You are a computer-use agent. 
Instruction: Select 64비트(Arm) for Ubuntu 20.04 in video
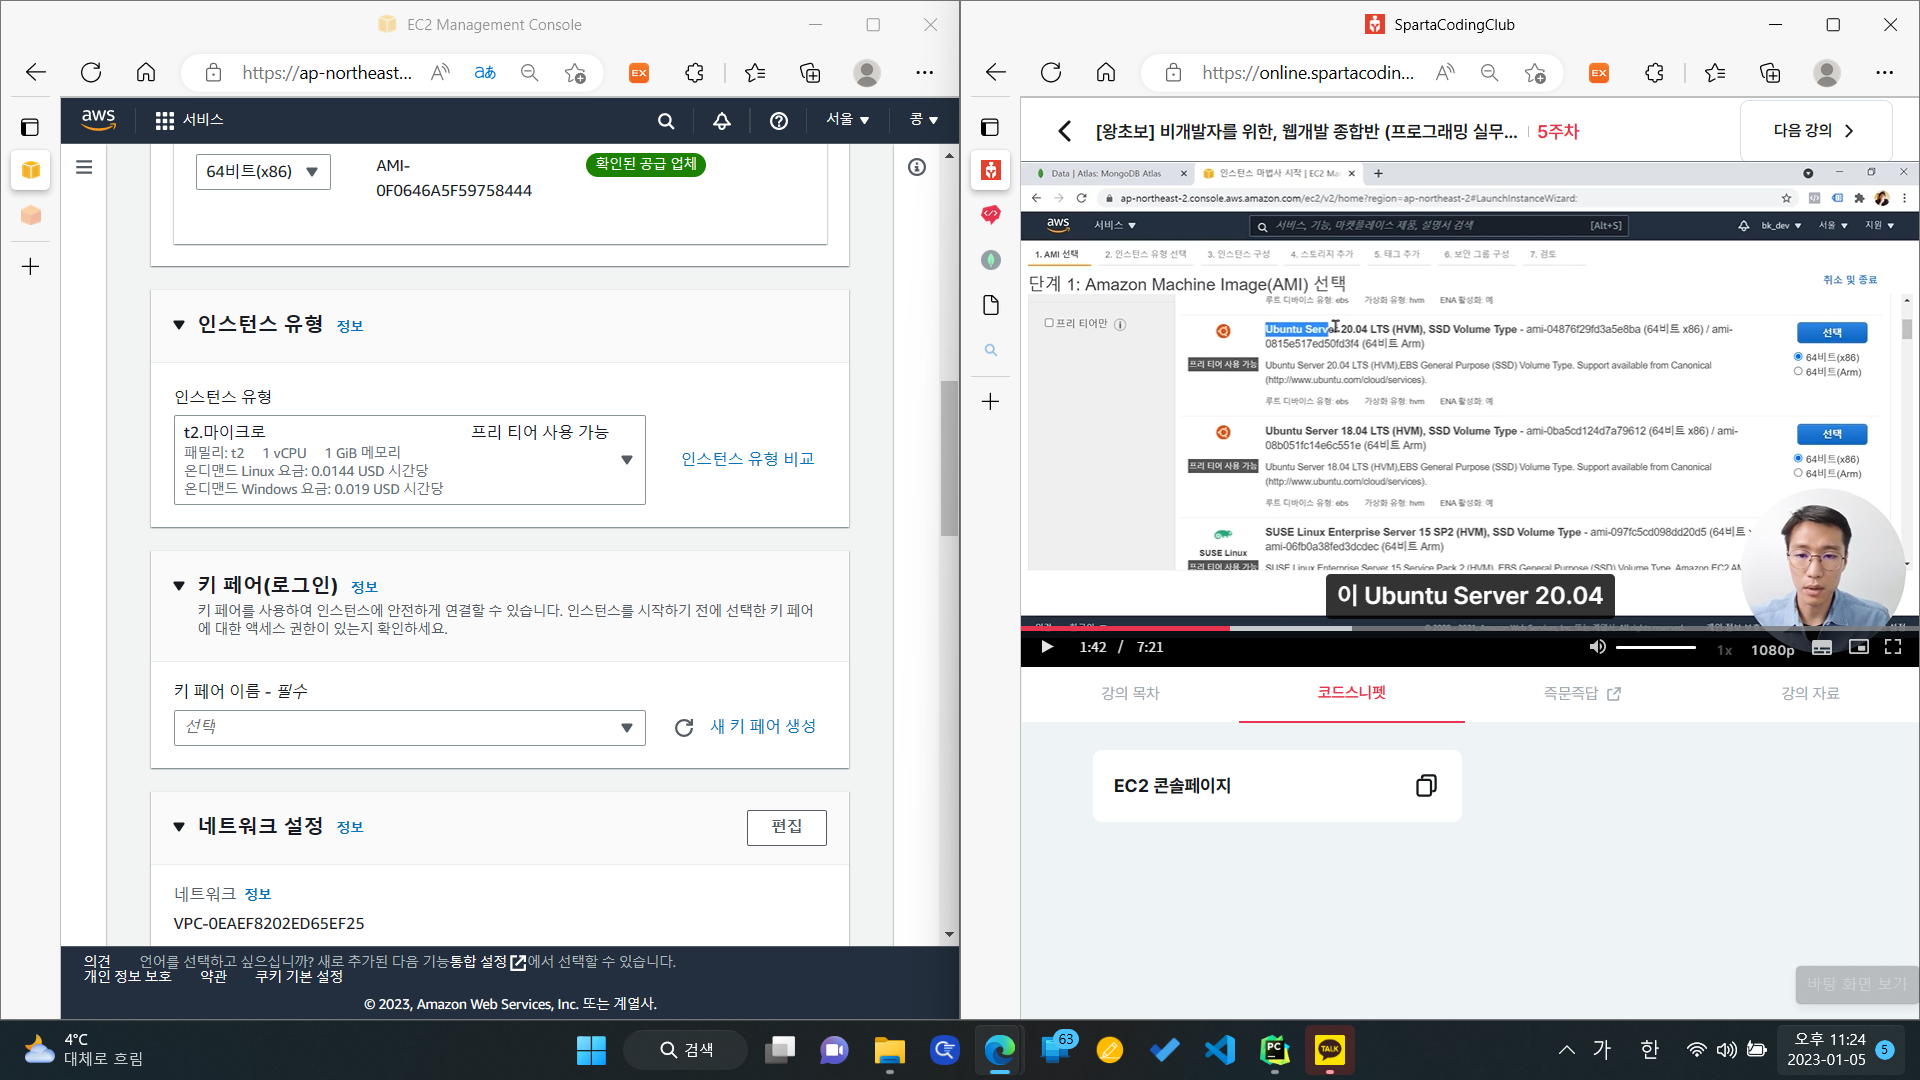1798,372
